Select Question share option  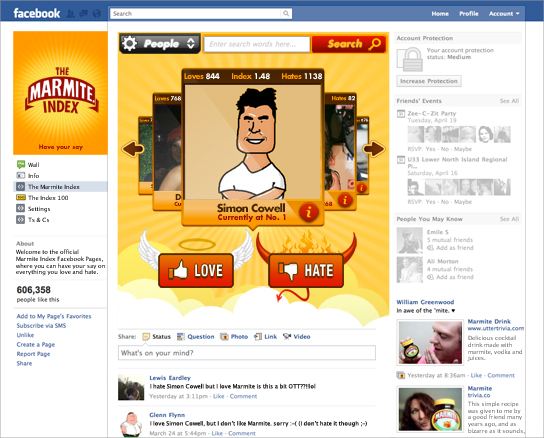coord(196,336)
